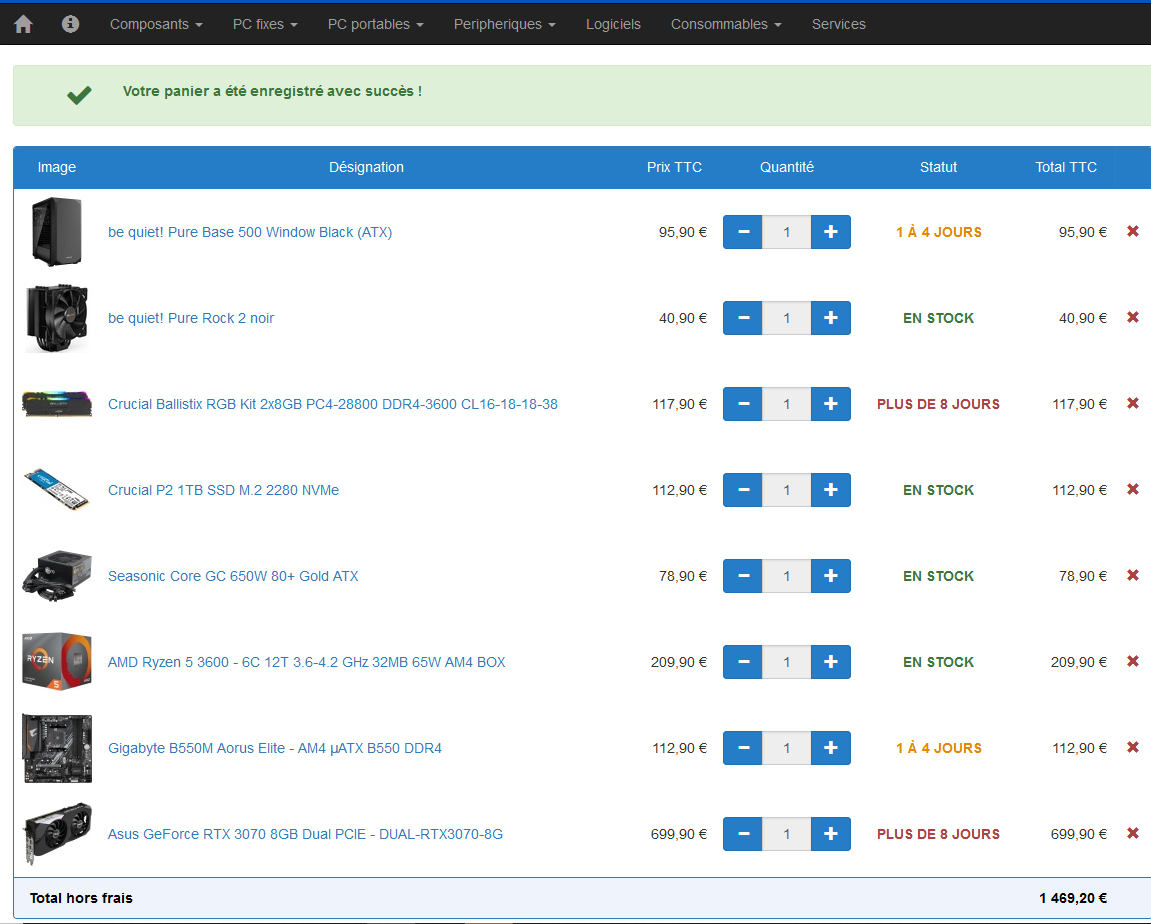1151x924 pixels.
Task: Click the Crucial P2 SSD thumbnail
Action: tap(57, 490)
